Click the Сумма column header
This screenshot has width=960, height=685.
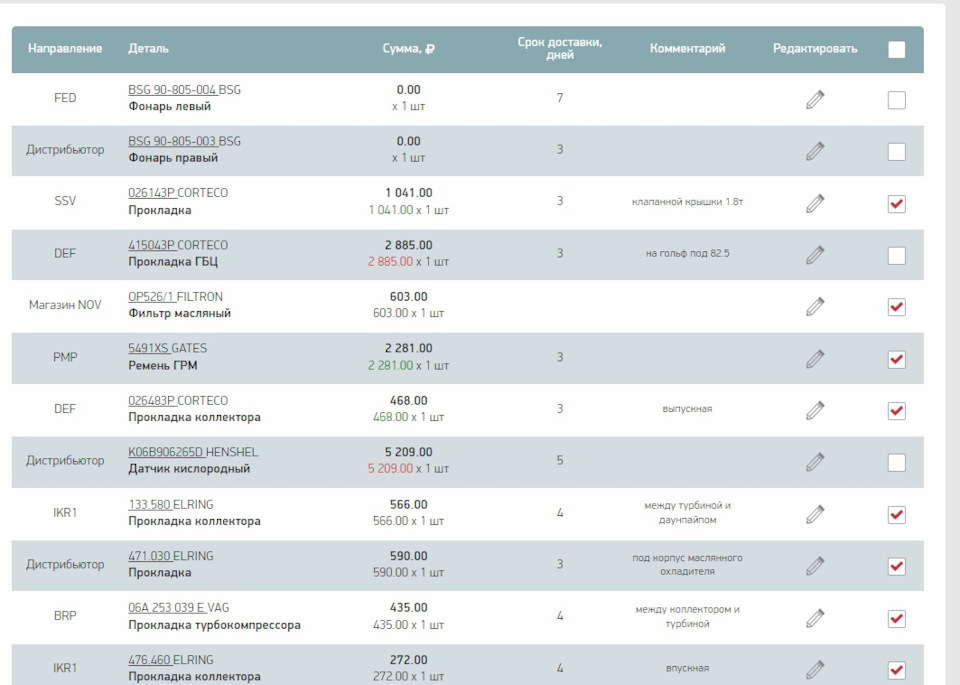[408, 49]
